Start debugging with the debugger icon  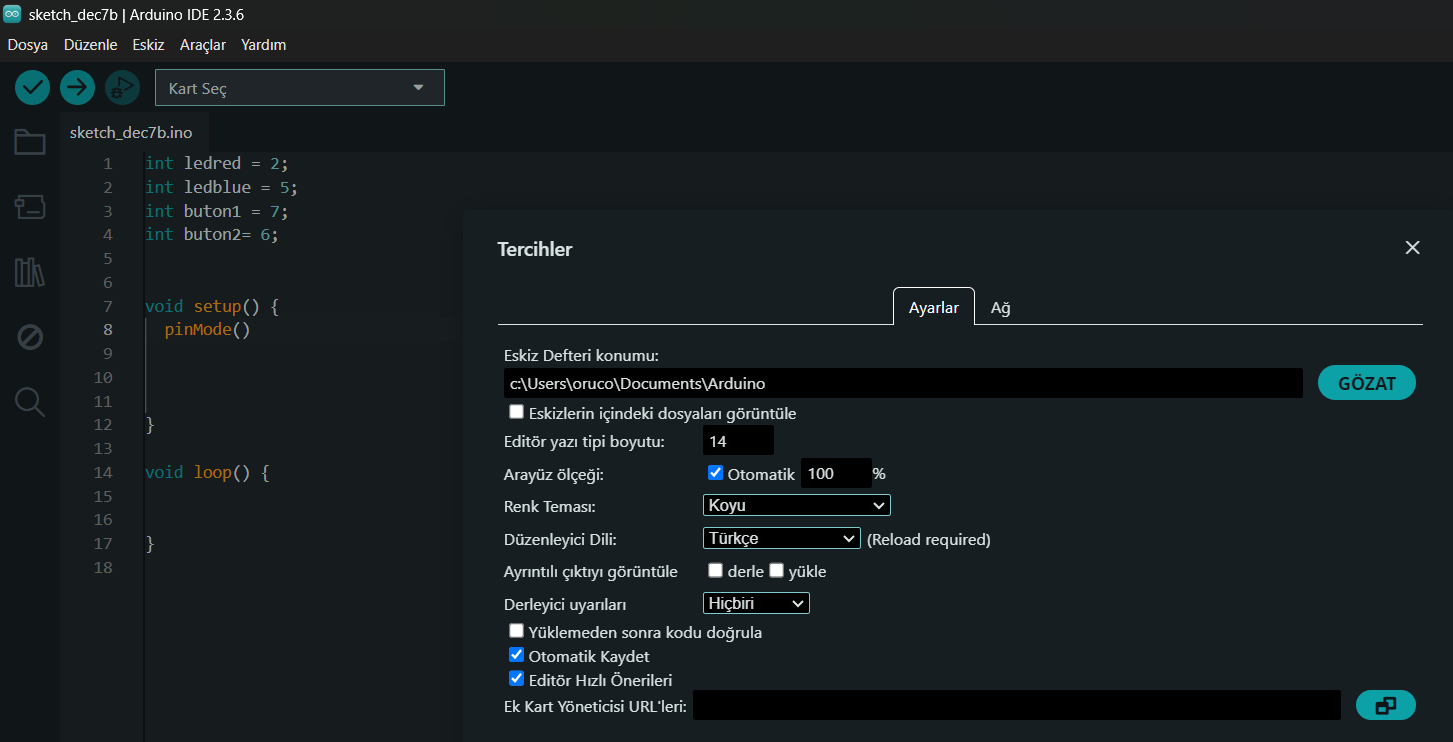[122, 88]
